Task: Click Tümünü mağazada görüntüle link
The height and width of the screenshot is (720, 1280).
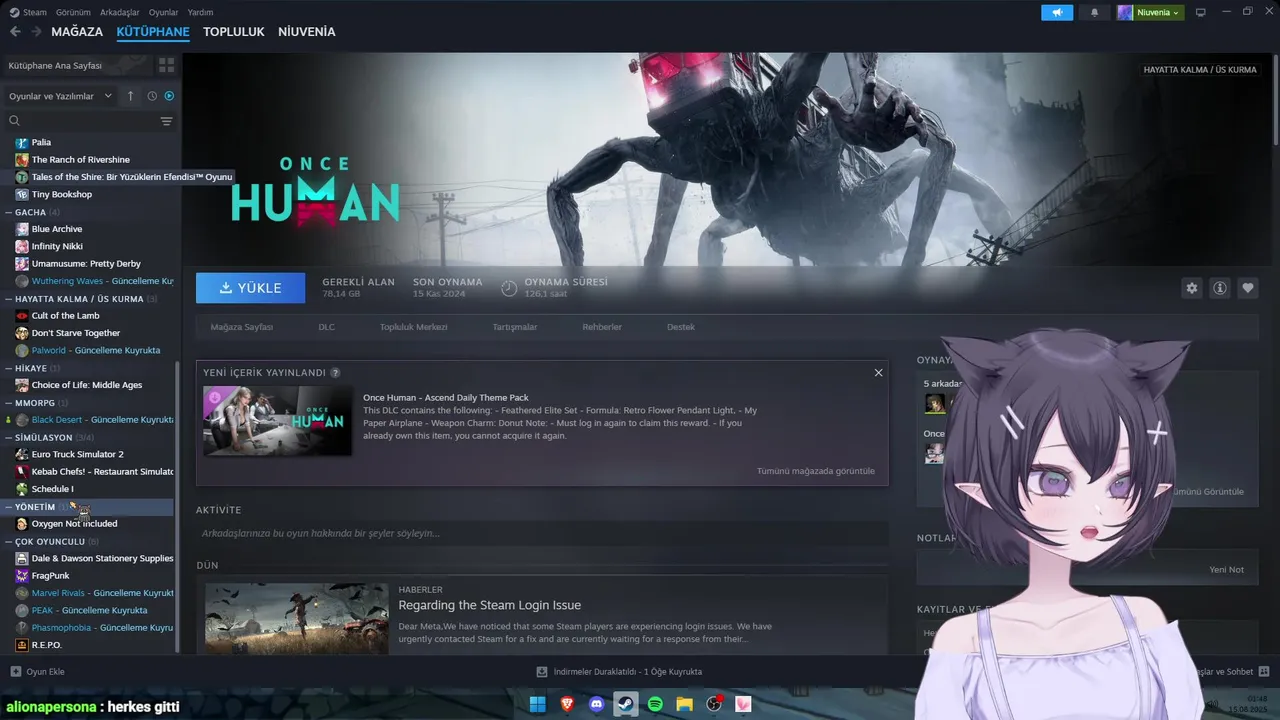Action: (816, 471)
